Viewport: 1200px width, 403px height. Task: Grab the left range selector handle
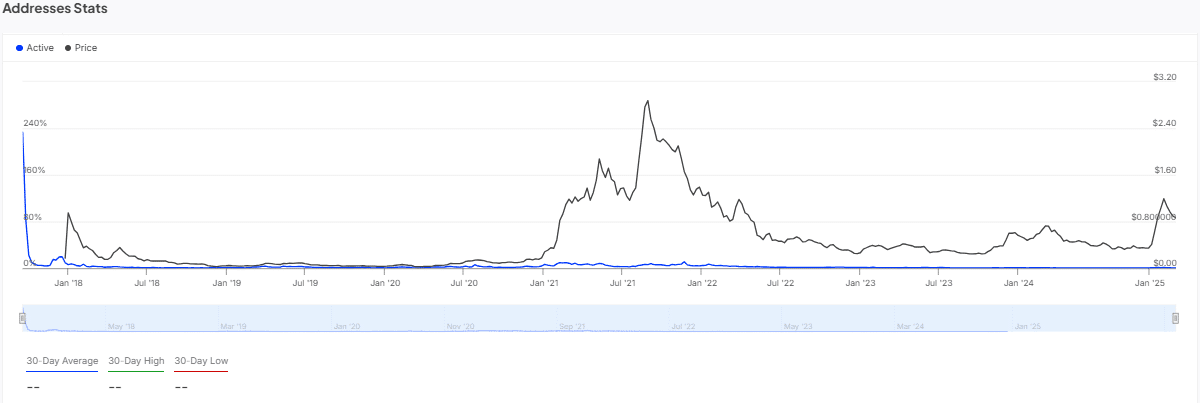[23, 317]
